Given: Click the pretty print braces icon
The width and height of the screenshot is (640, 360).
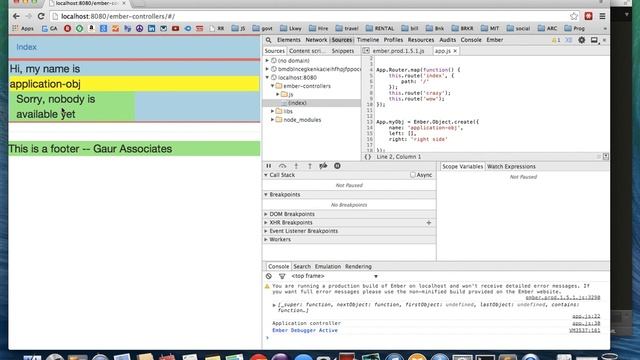Looking at the screenshot, I should point(368,157).
